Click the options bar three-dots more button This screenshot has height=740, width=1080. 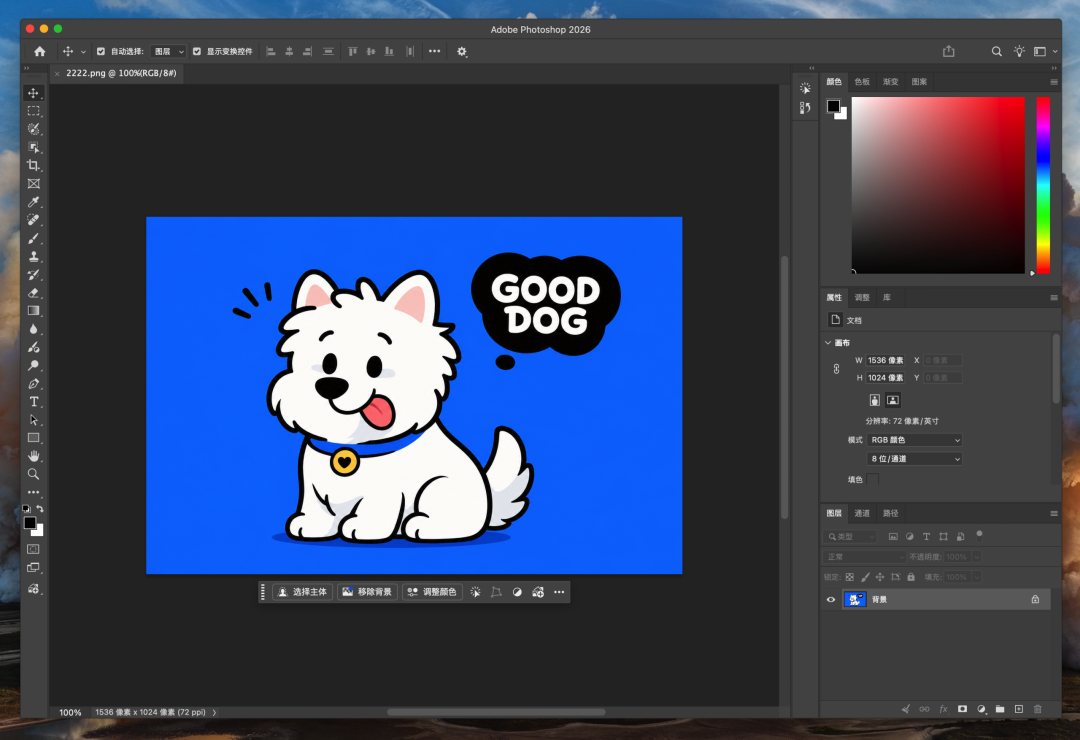pyautogui.click(x=434, y=52)
